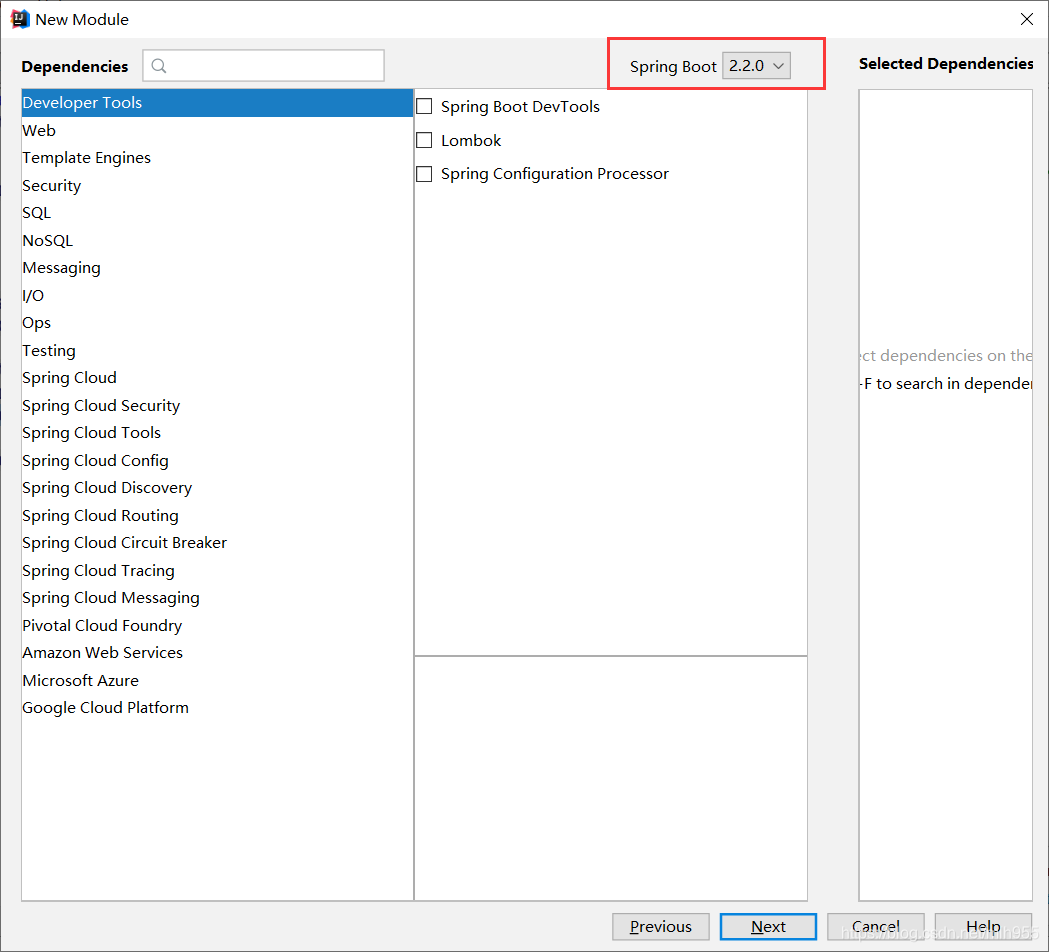Select the Spring Cloud category
Screen dimensions: 1049x952
pyautogui.click(x=217, y=377)
